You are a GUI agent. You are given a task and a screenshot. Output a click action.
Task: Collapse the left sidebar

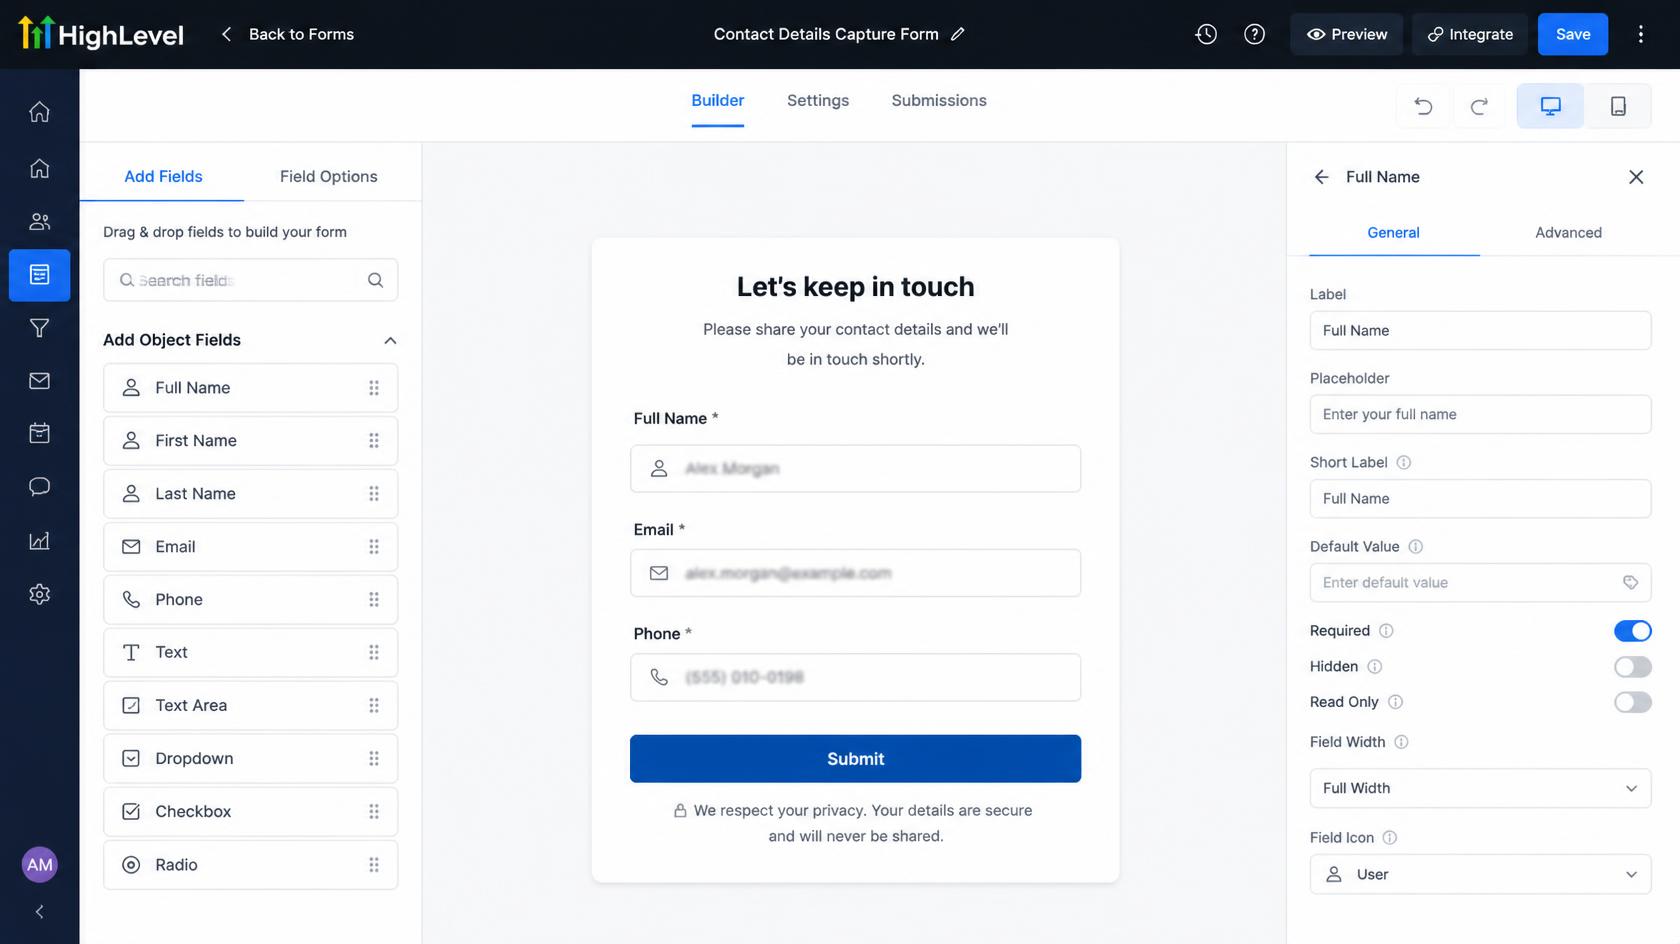pyautogui.click(x=40, y=912)
